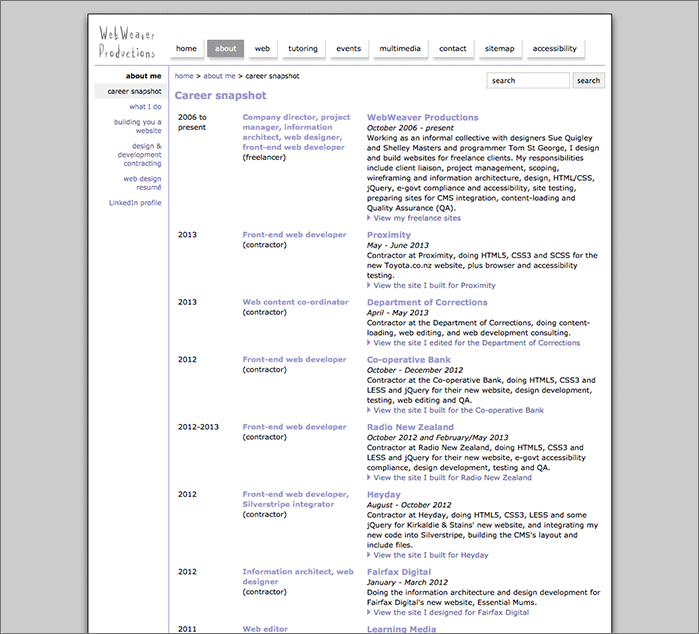Follow the home breadcrumb link
Viewport: 699px width, 634px height.
click(184, 76)
